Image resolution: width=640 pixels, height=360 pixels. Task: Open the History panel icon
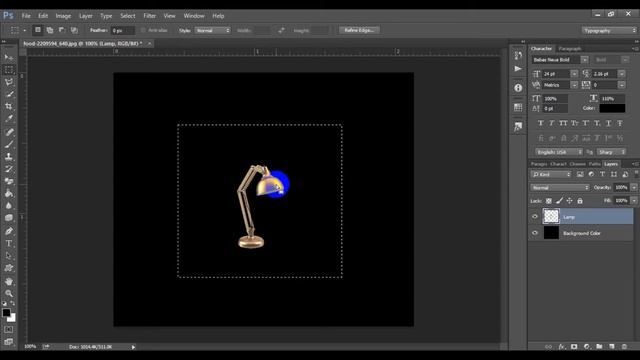coord(518,55)
